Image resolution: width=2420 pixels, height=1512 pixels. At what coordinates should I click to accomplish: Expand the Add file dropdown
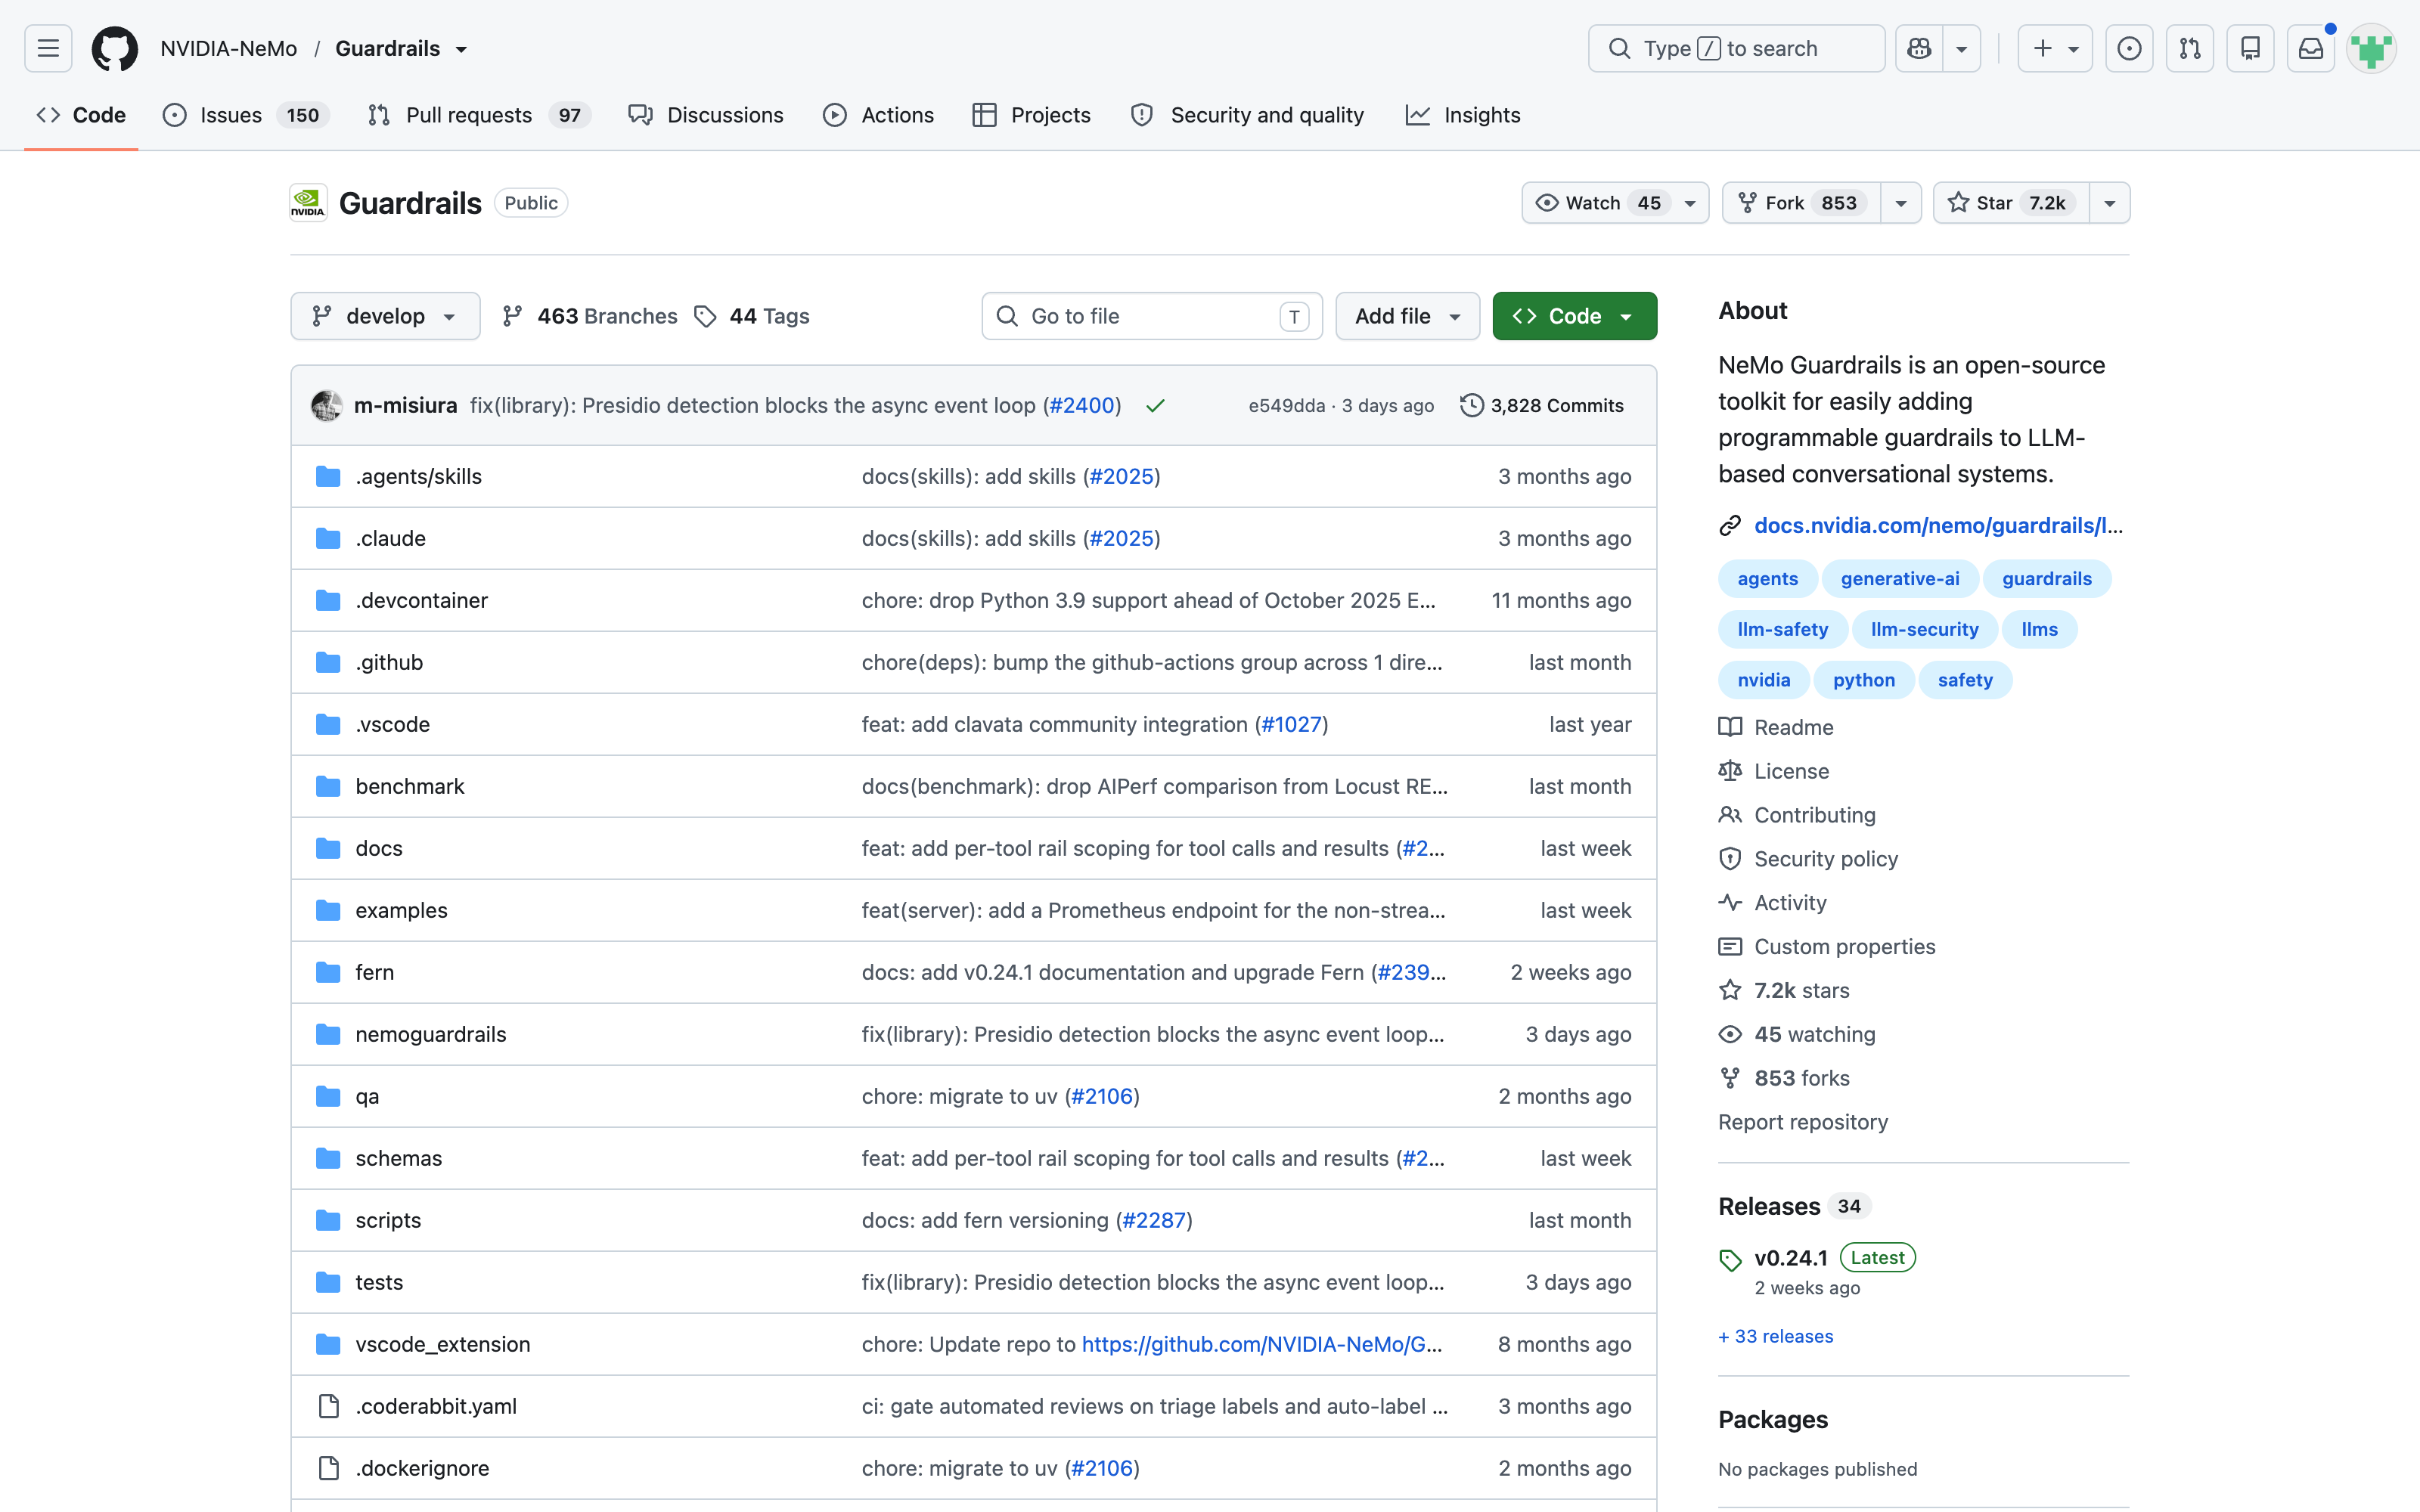[x=1407, y=316]
